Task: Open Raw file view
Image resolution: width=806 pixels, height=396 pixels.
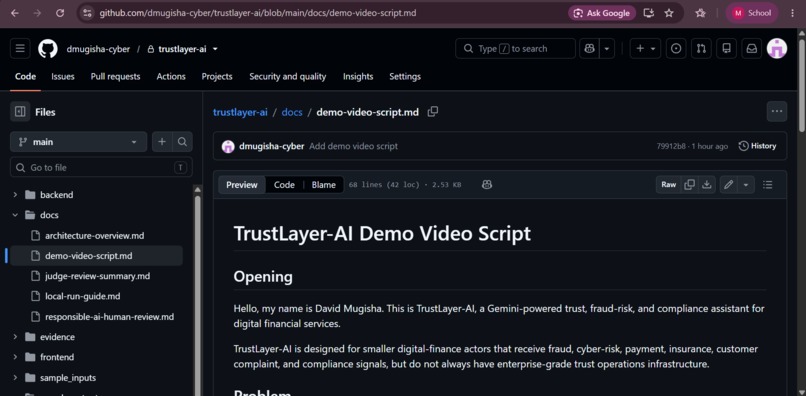Action: click(x=668, y=185)
